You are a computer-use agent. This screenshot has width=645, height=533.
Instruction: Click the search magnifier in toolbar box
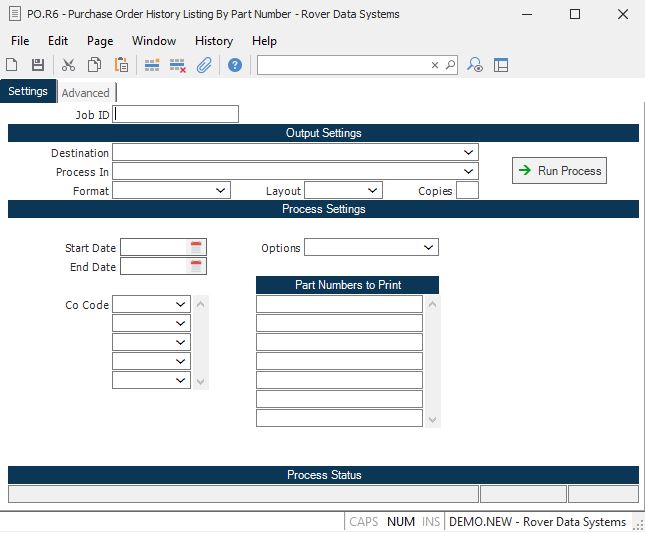(x=450, y=65)
